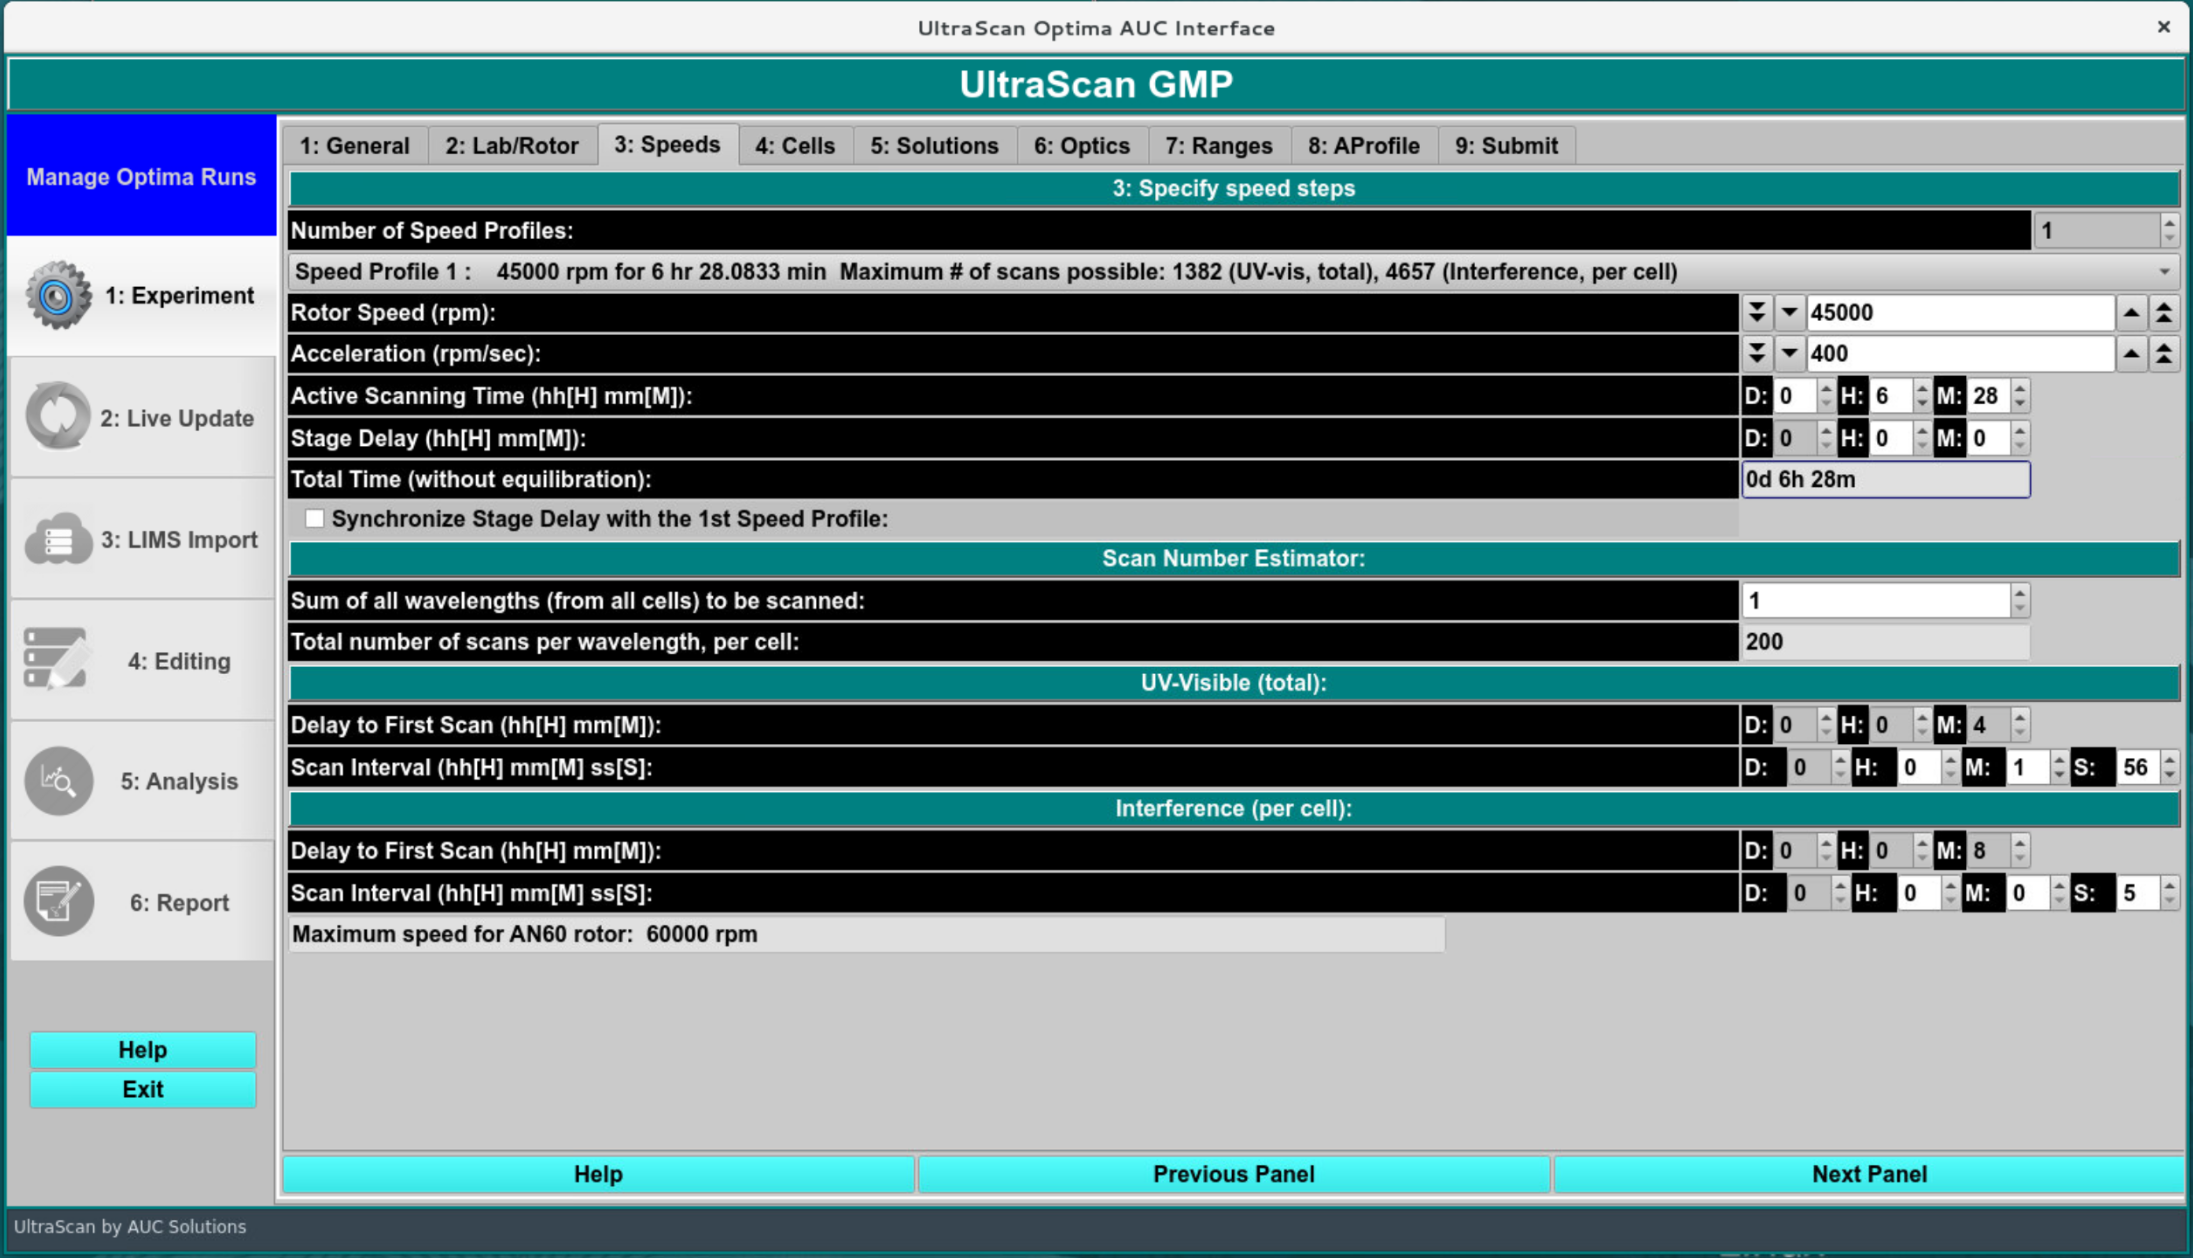Open Live Update via refresh icon

click(57, 416)
